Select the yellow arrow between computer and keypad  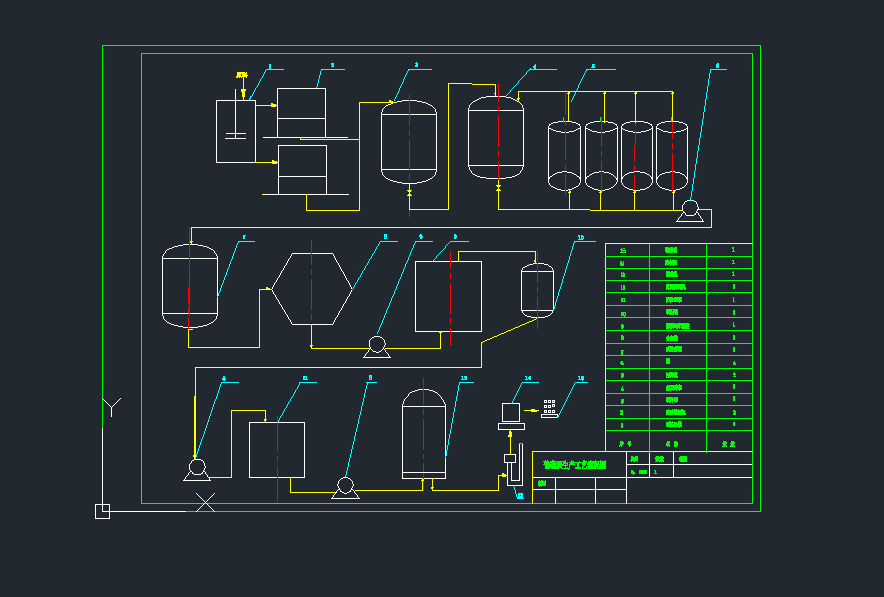532,410
